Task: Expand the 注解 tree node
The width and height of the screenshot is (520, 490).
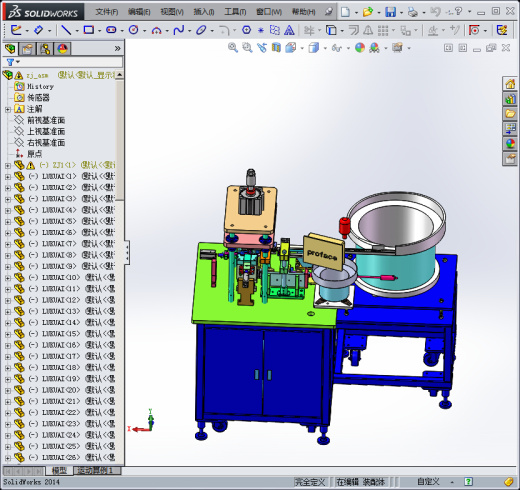Action: click(x=8, y=109)
